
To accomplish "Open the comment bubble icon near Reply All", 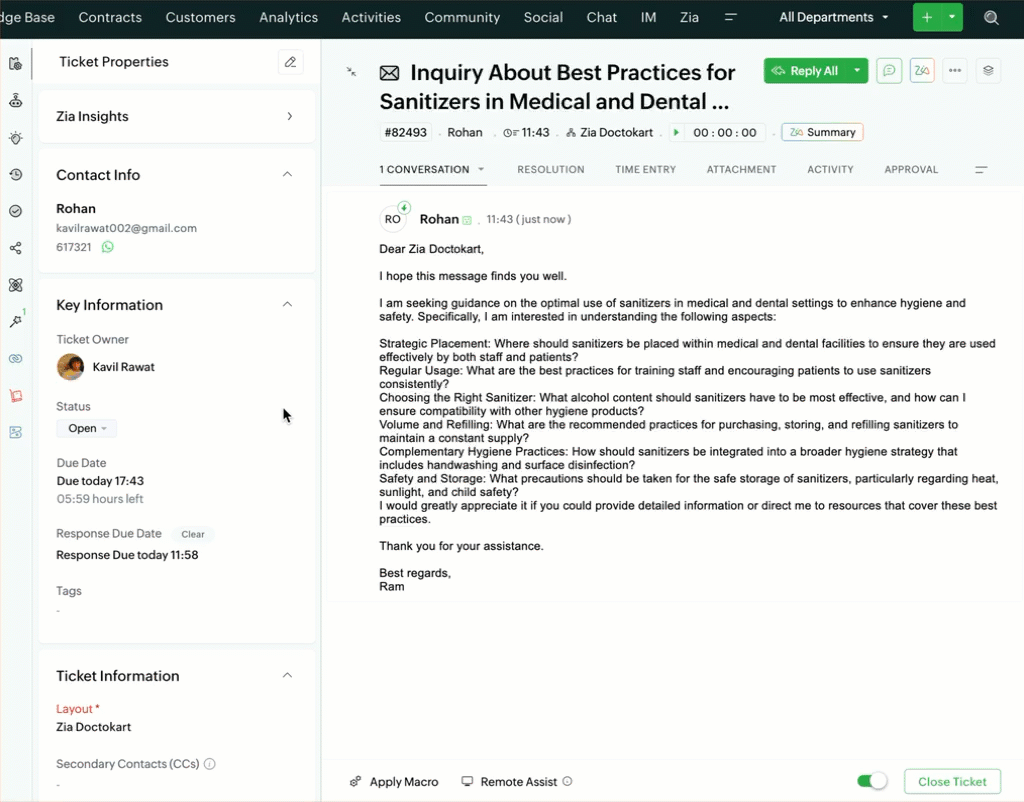I will 889,71.
